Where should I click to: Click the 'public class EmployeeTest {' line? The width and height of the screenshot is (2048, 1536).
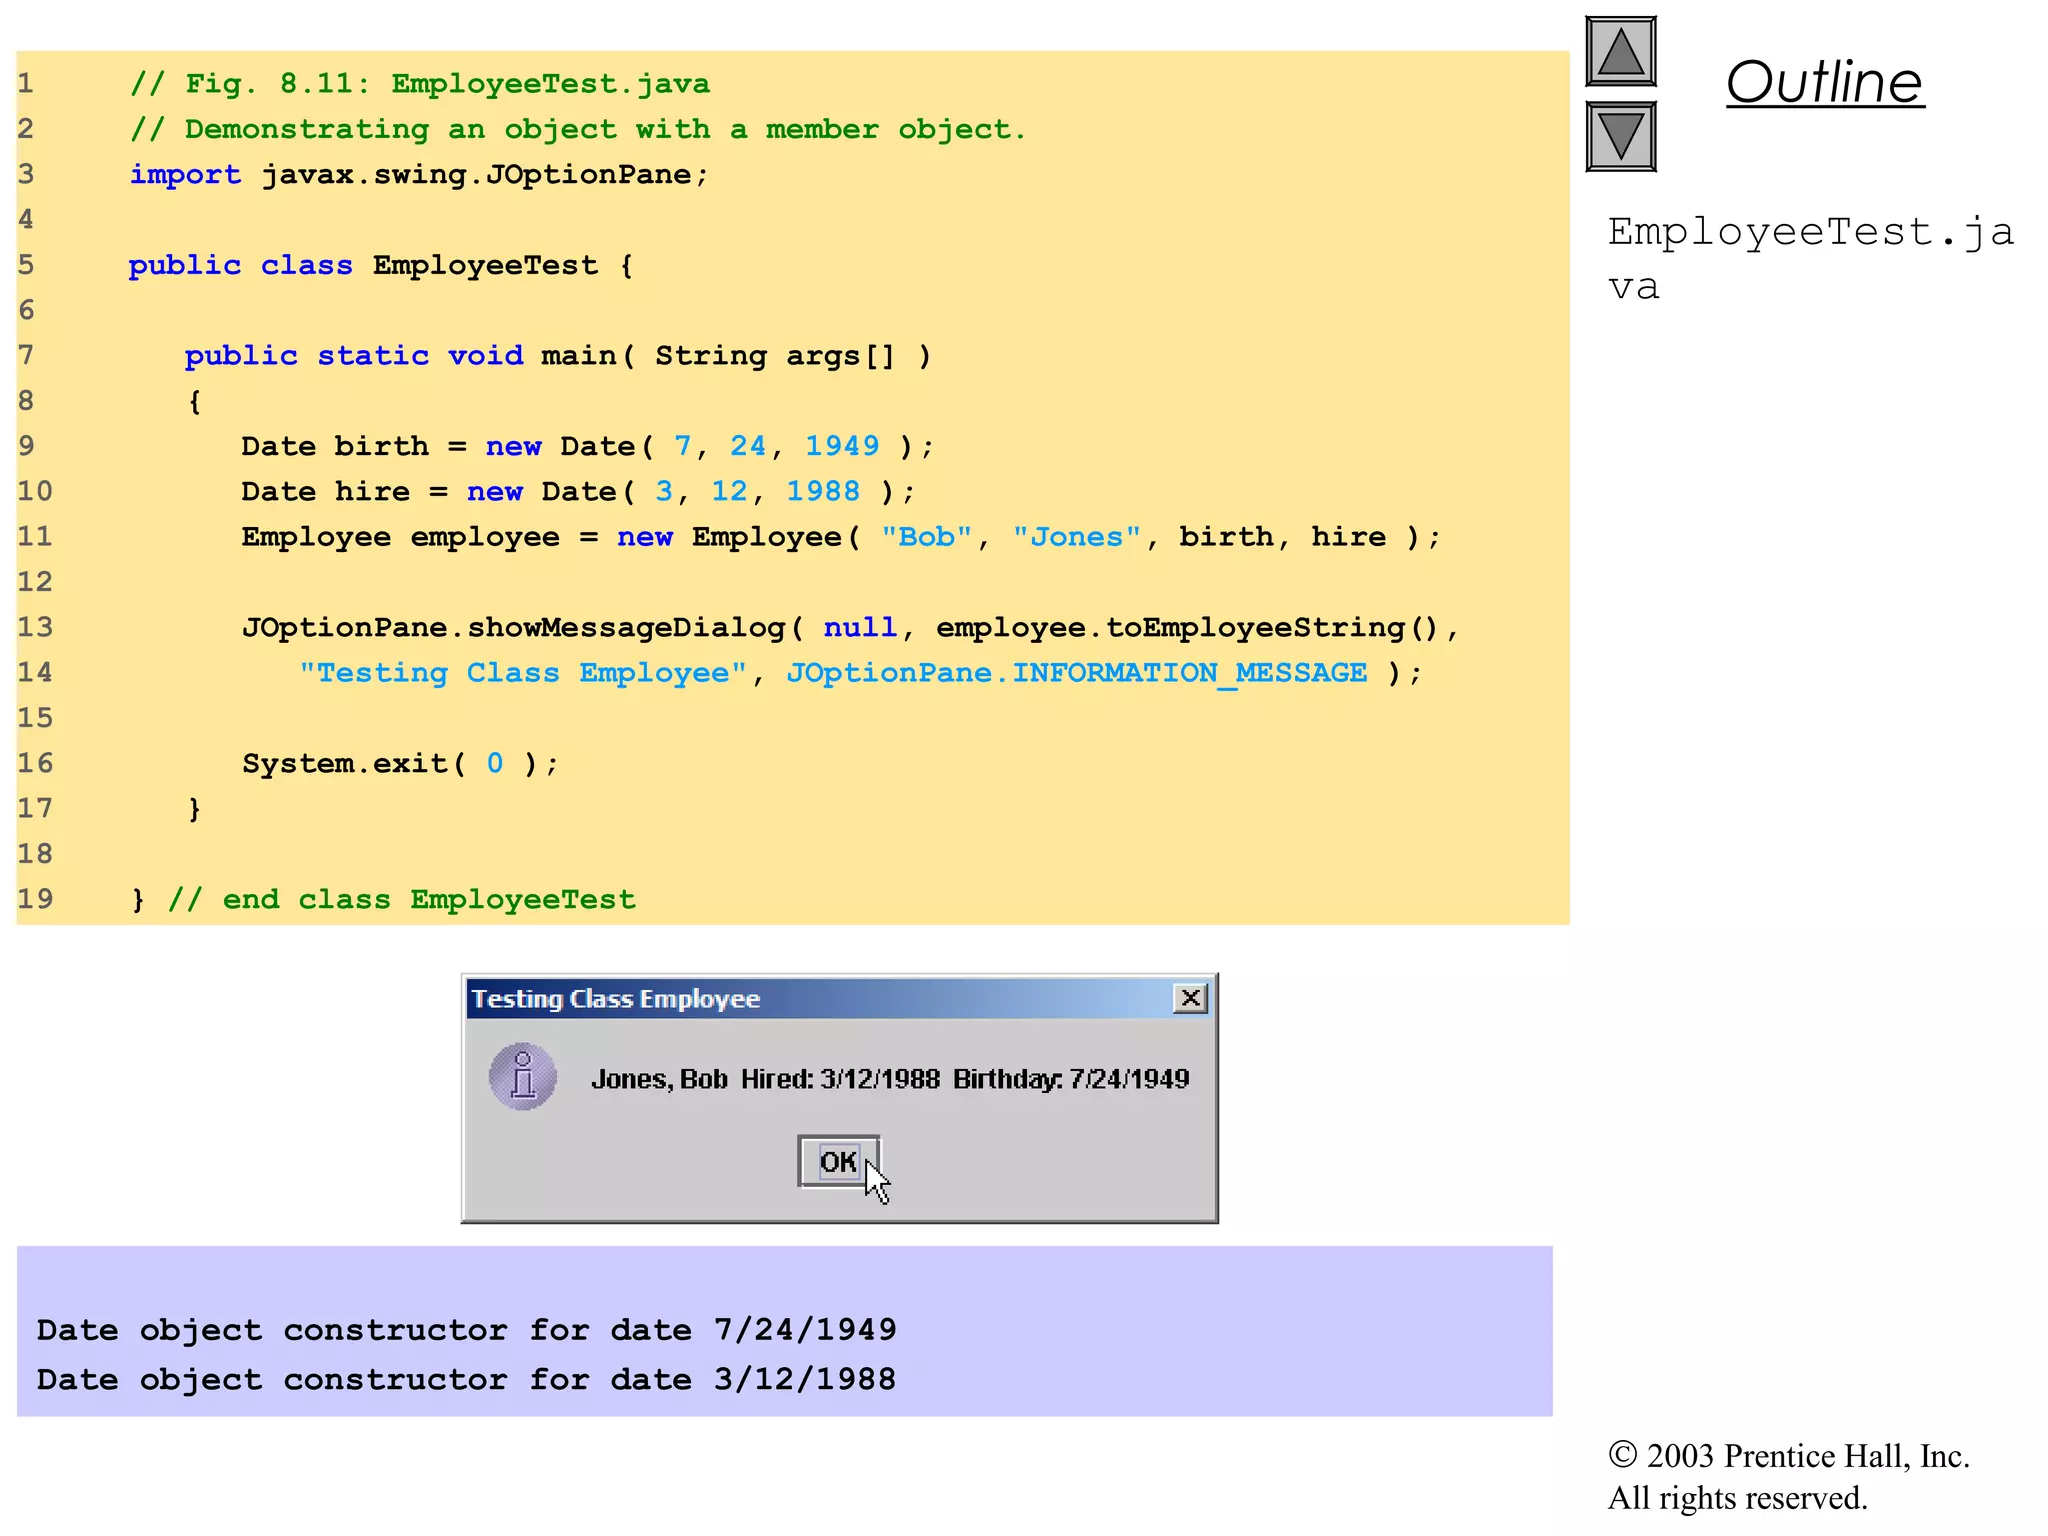pyautogui.click(x=381, y=266)
